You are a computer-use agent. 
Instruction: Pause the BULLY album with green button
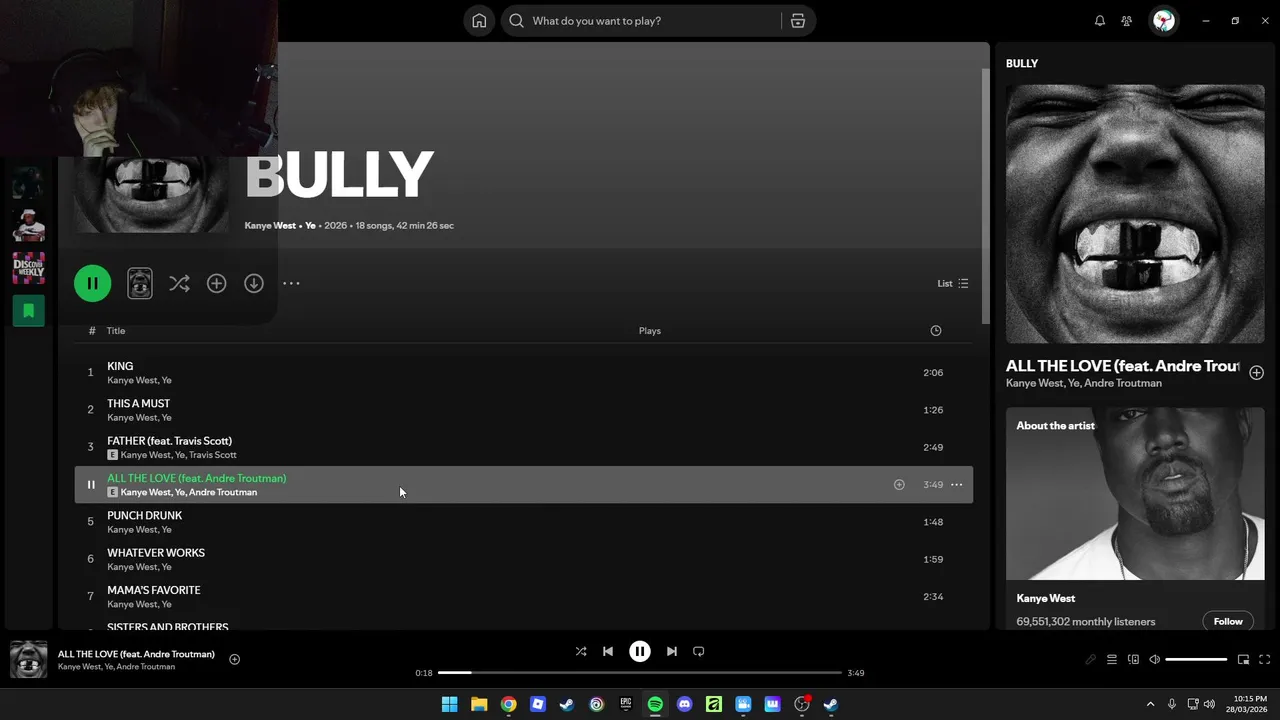pyautogui.click(x=92, y=283)
